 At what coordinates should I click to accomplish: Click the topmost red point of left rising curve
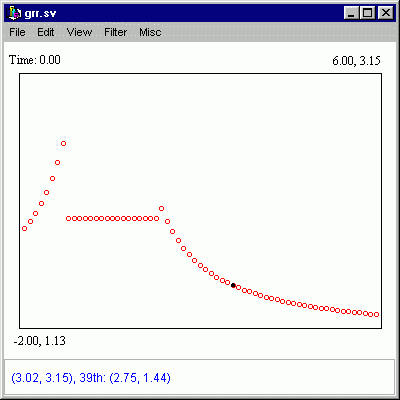(63, 144)
